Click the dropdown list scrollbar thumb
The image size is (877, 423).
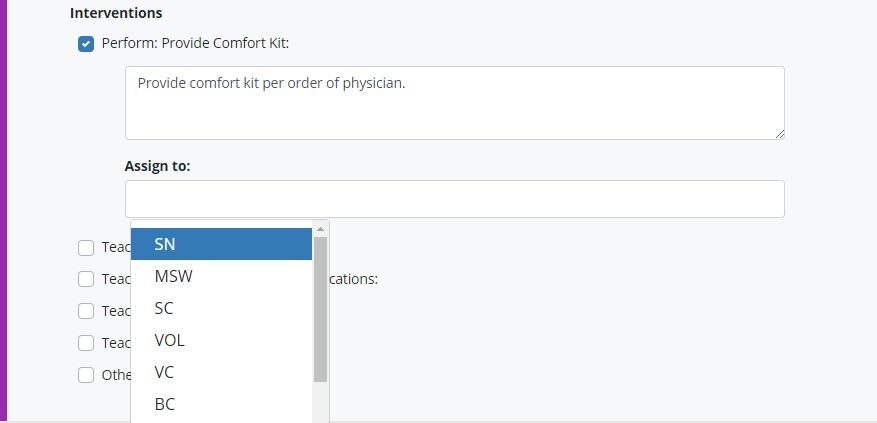click(x=320, y=308)
